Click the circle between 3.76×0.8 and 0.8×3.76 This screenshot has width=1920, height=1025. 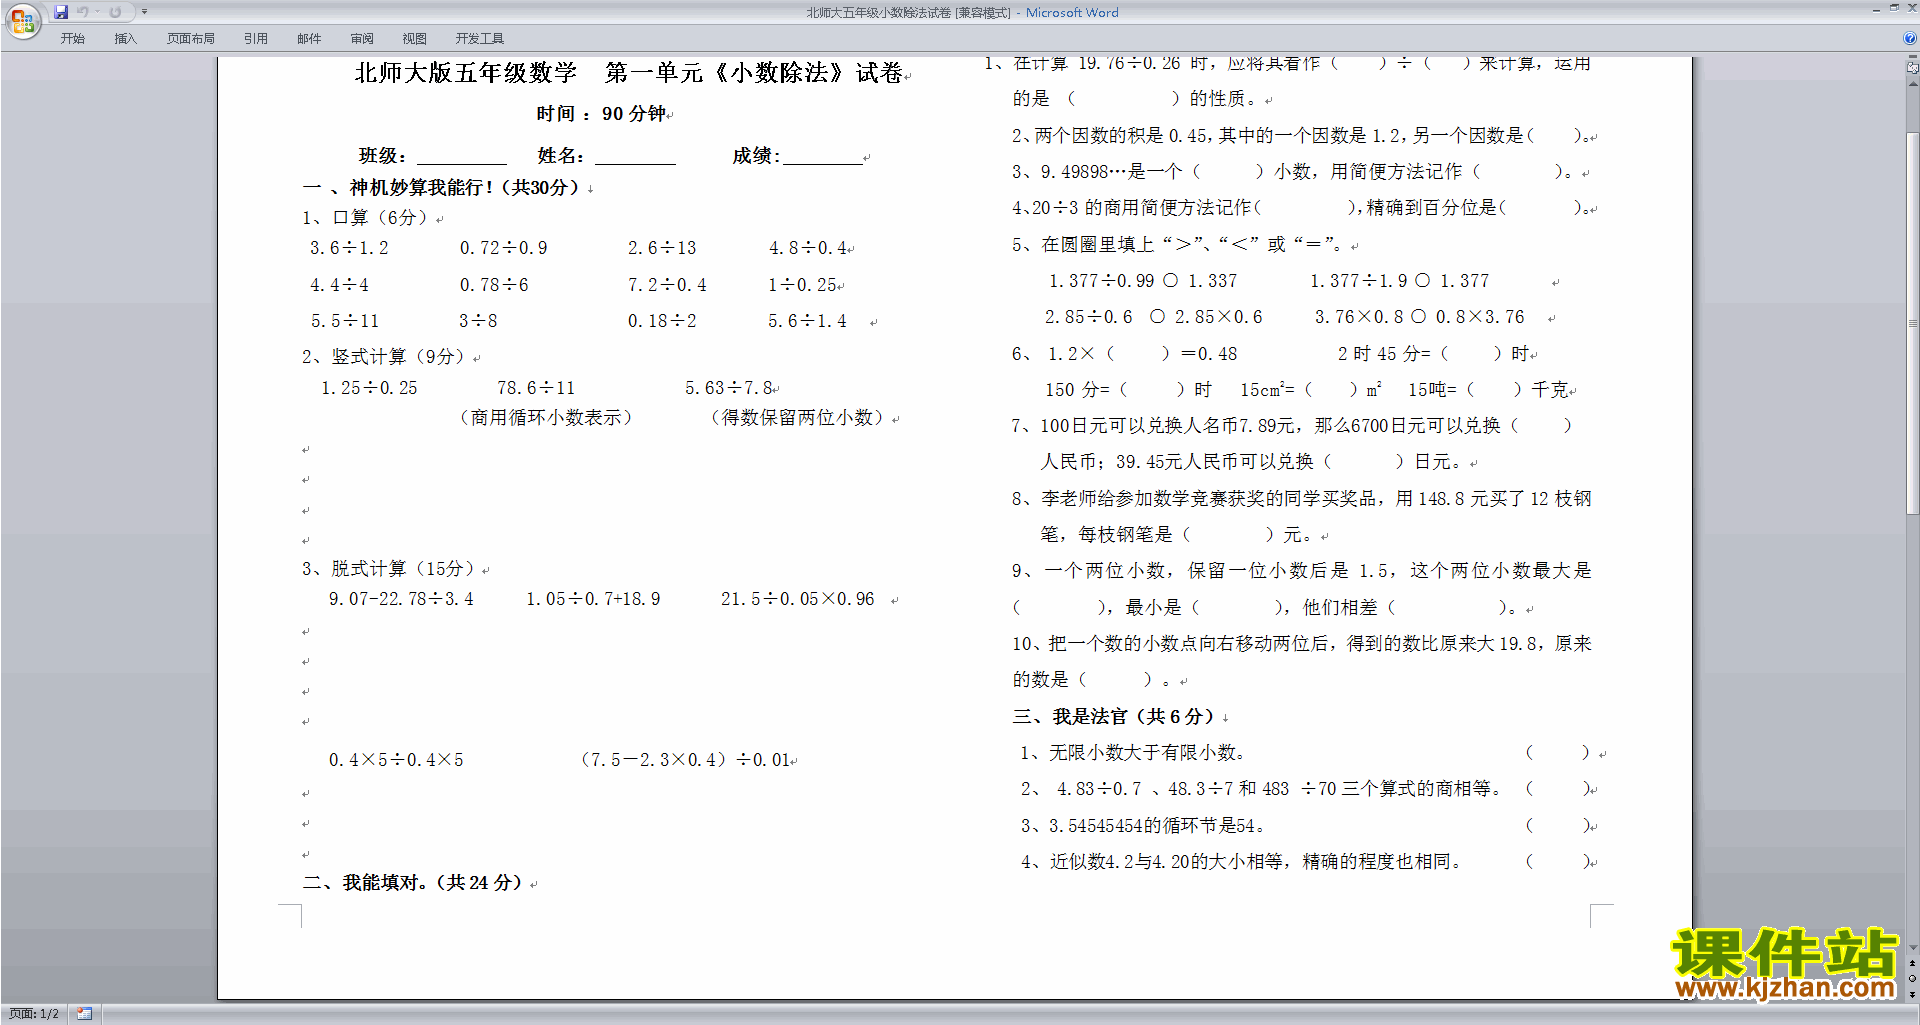pyautogui.click(x=1418, y=316)
